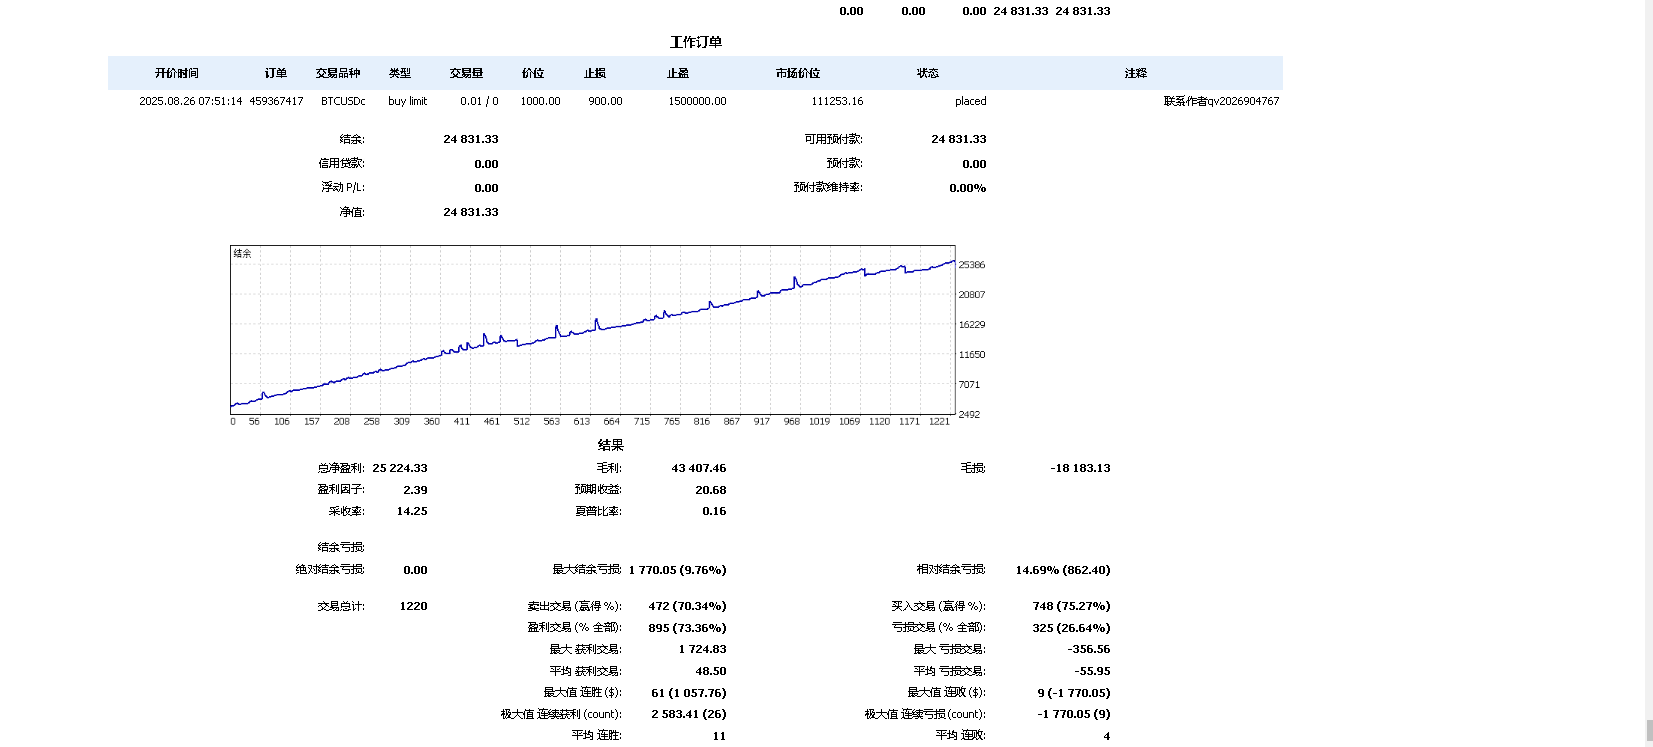The width and height of the screenshot is (1653, 747).
Task: Click the 类型 column header
Action: tap(400, 73)
